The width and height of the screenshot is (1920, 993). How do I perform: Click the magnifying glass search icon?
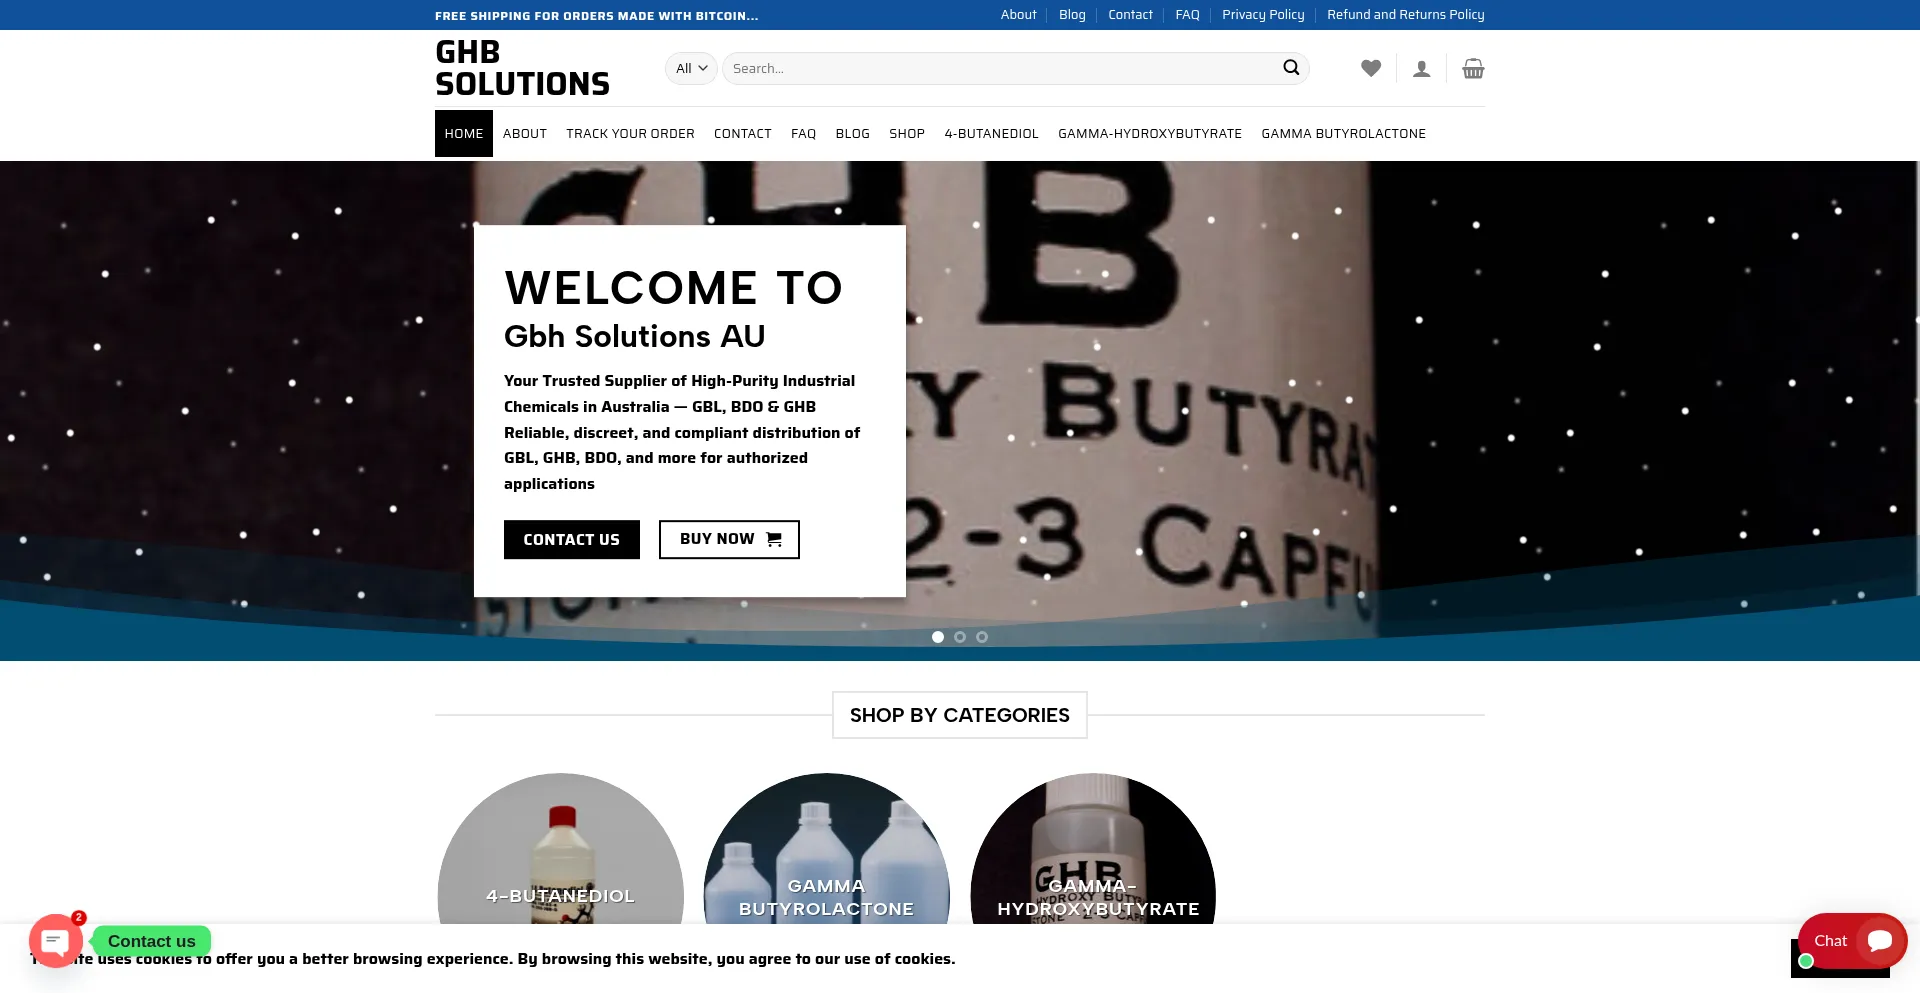pyautogui.click(x=1291, y=68)
